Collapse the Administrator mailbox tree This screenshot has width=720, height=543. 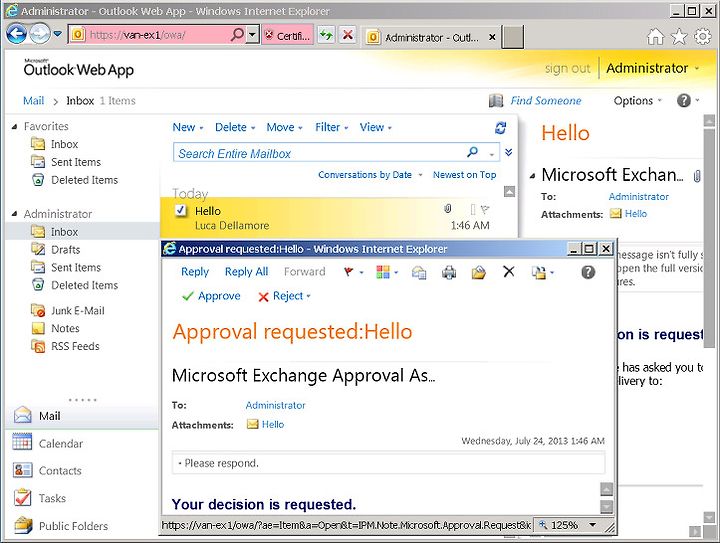[15, 214]
